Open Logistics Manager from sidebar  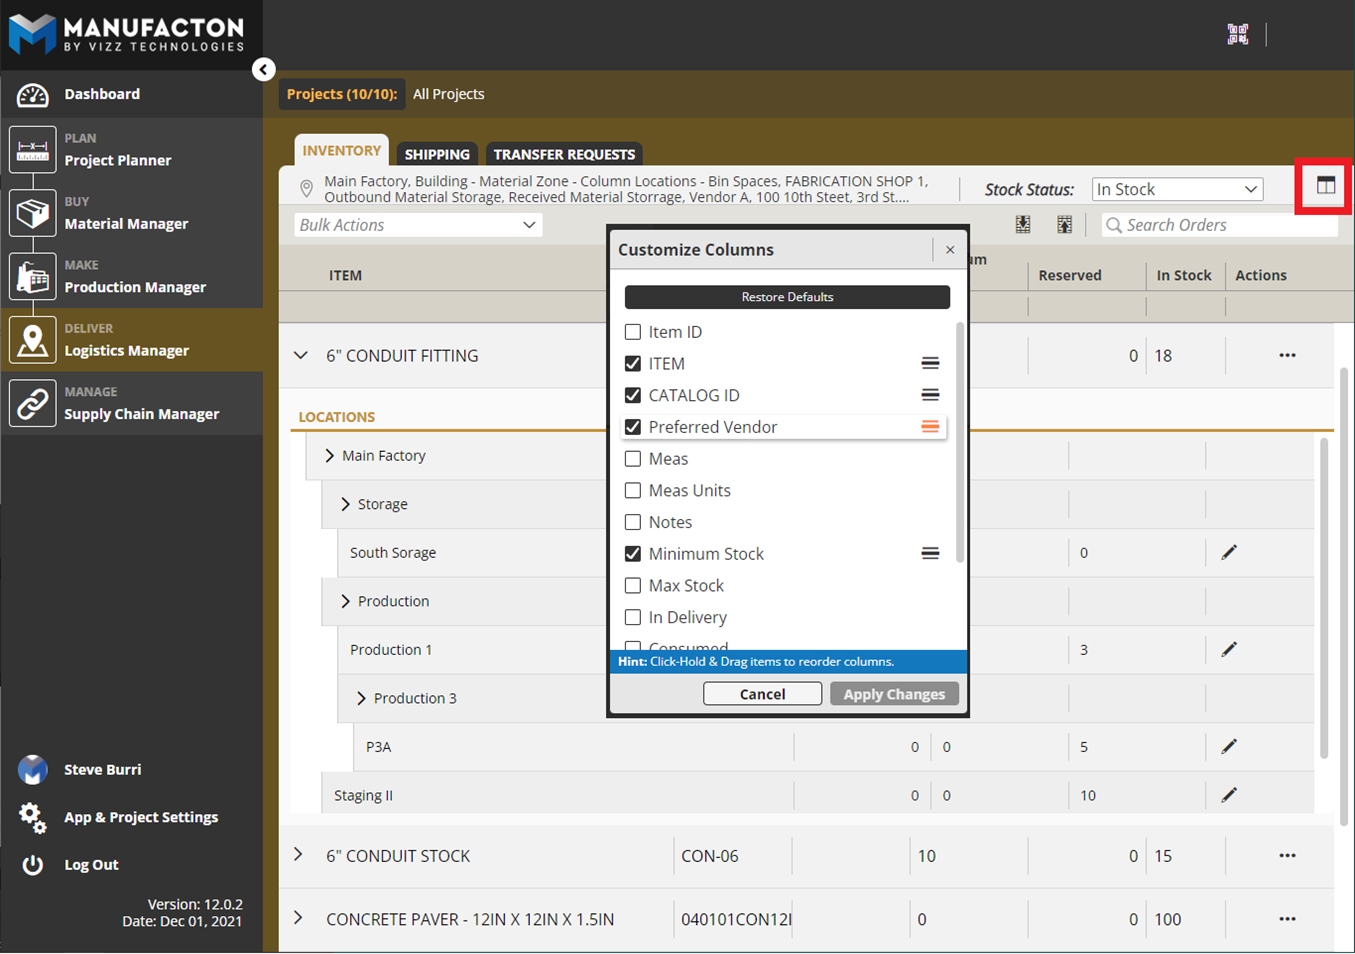pos(126,341)
